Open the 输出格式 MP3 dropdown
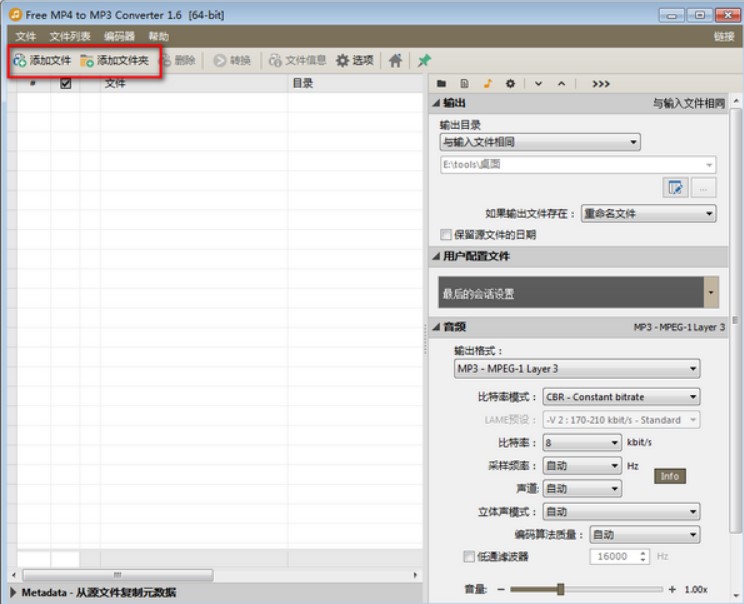744x604 pixels. (577, 369)
